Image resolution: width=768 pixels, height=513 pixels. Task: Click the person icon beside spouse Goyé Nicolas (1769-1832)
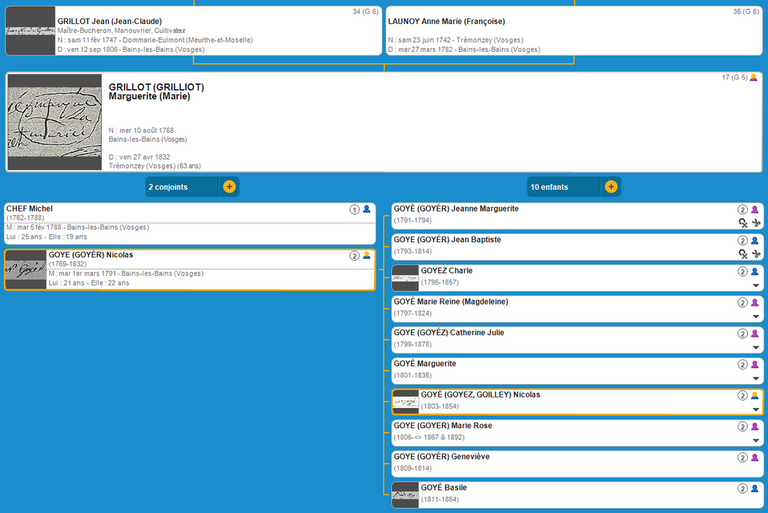pos(367,255)
